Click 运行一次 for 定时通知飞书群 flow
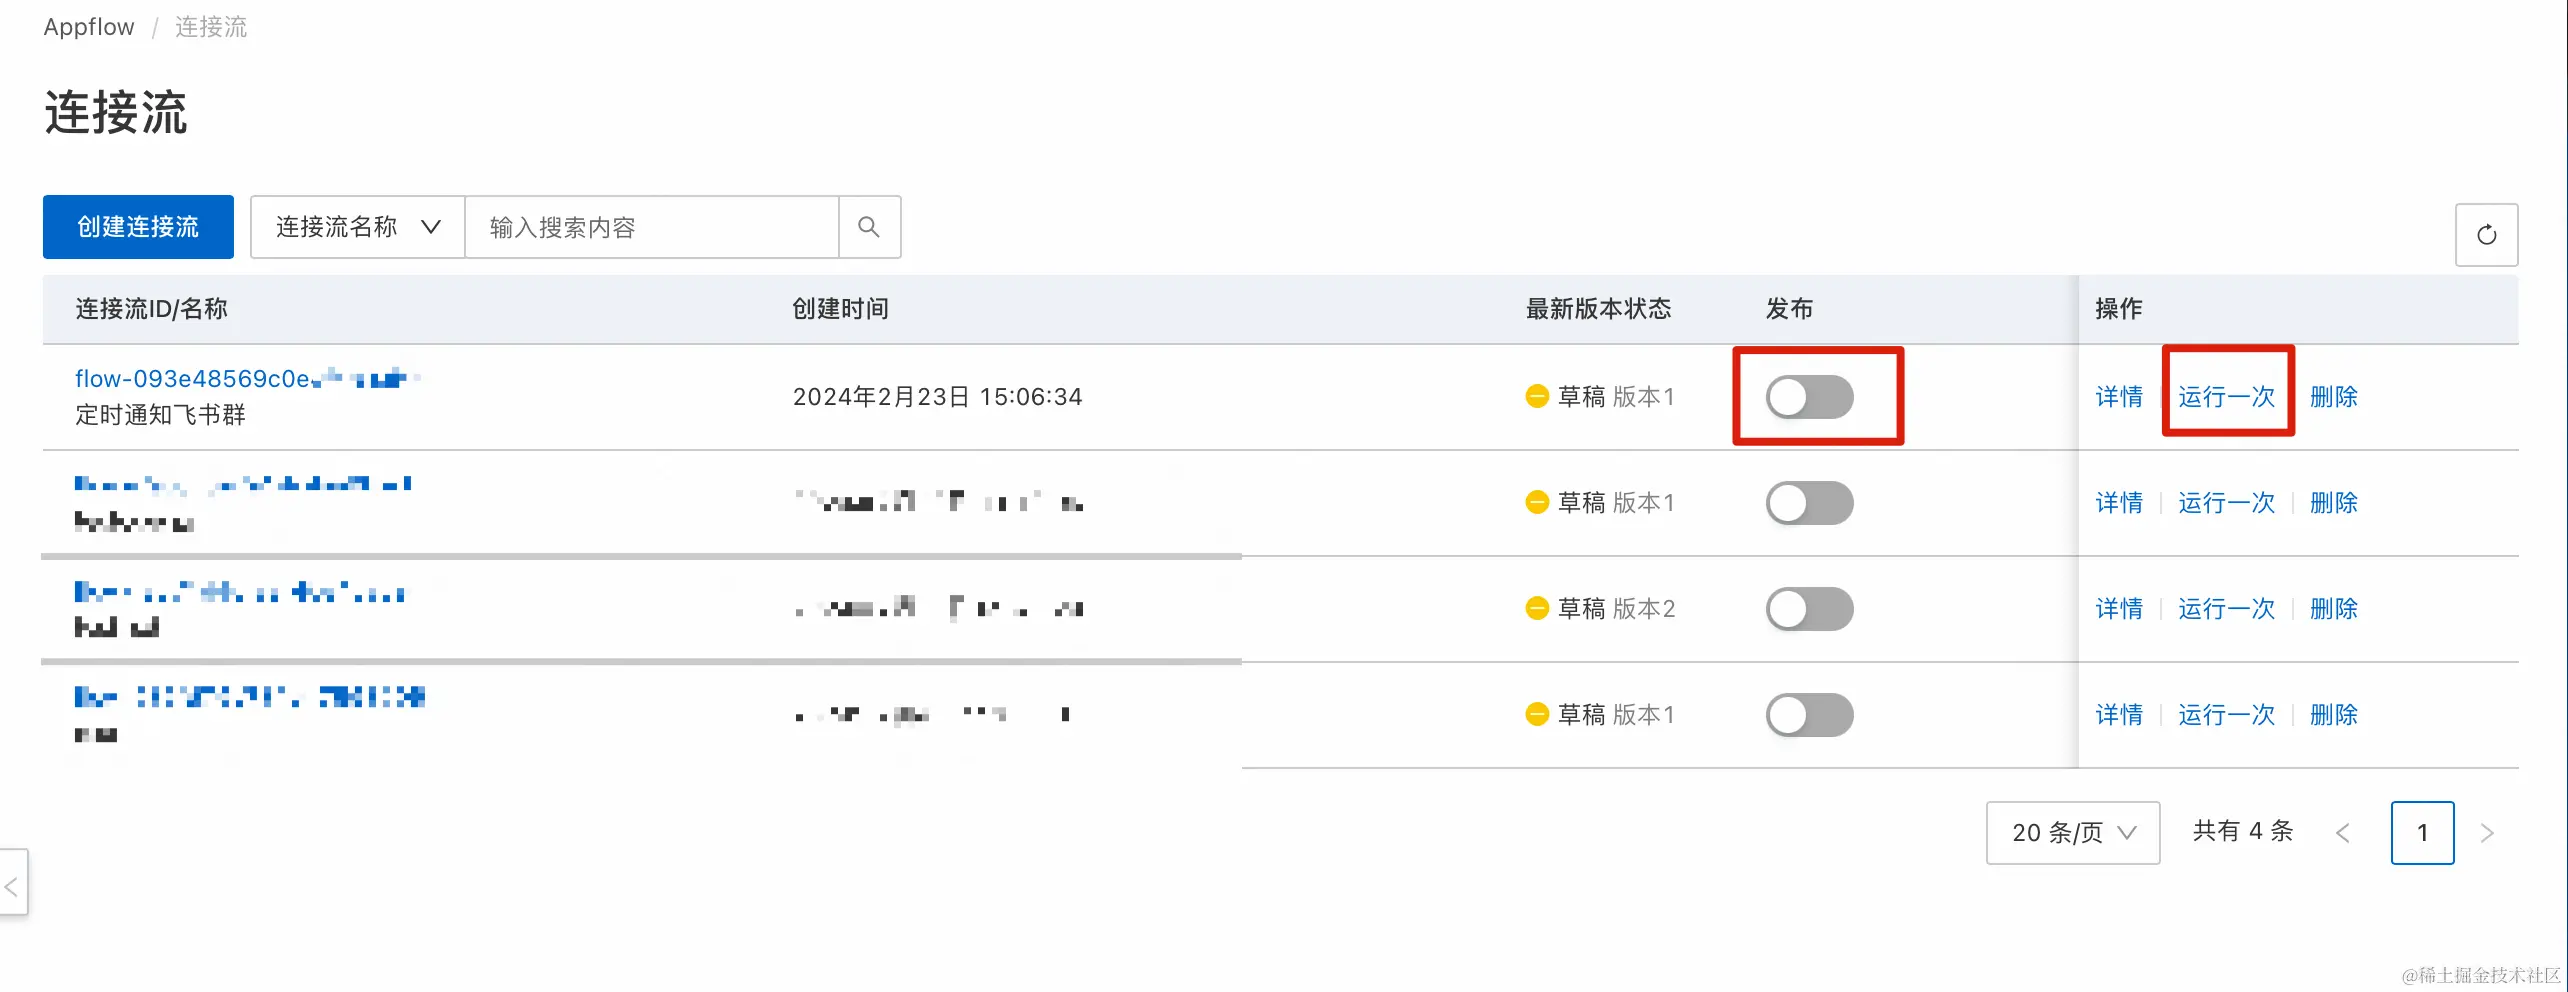 (2226, 397)
